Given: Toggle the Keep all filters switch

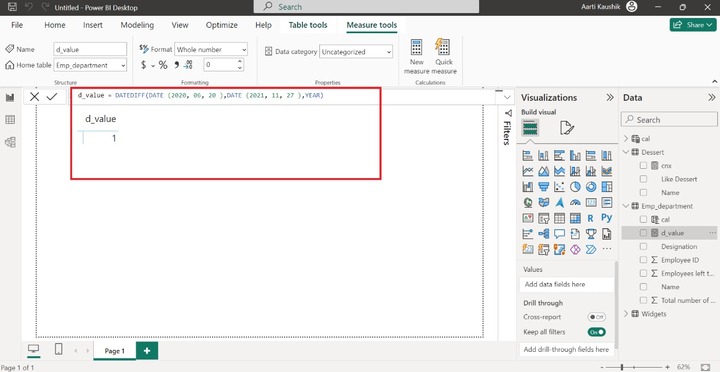Looking at the screenshot, I should point(596,332).
